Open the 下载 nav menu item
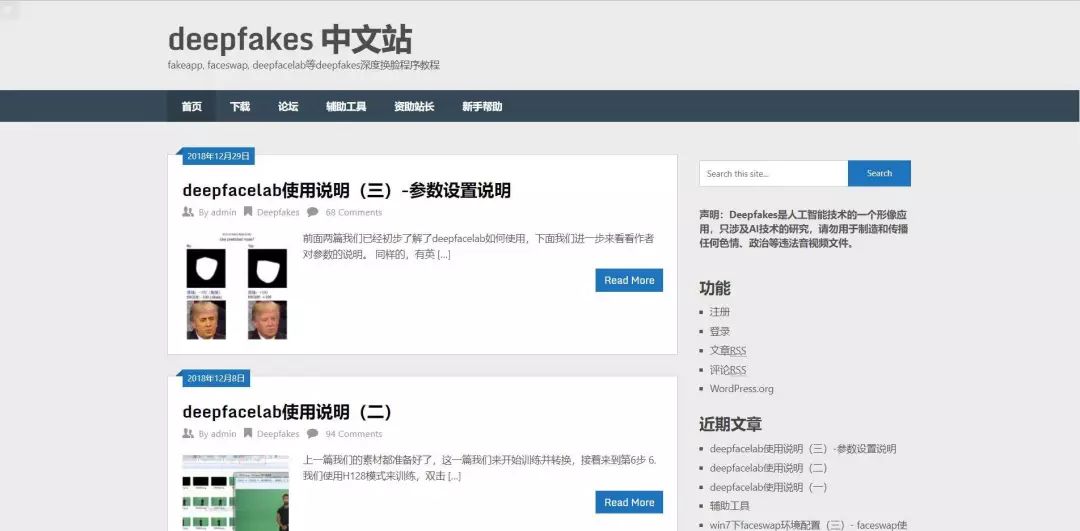1080x531 pixels. [x=240, y=107]
